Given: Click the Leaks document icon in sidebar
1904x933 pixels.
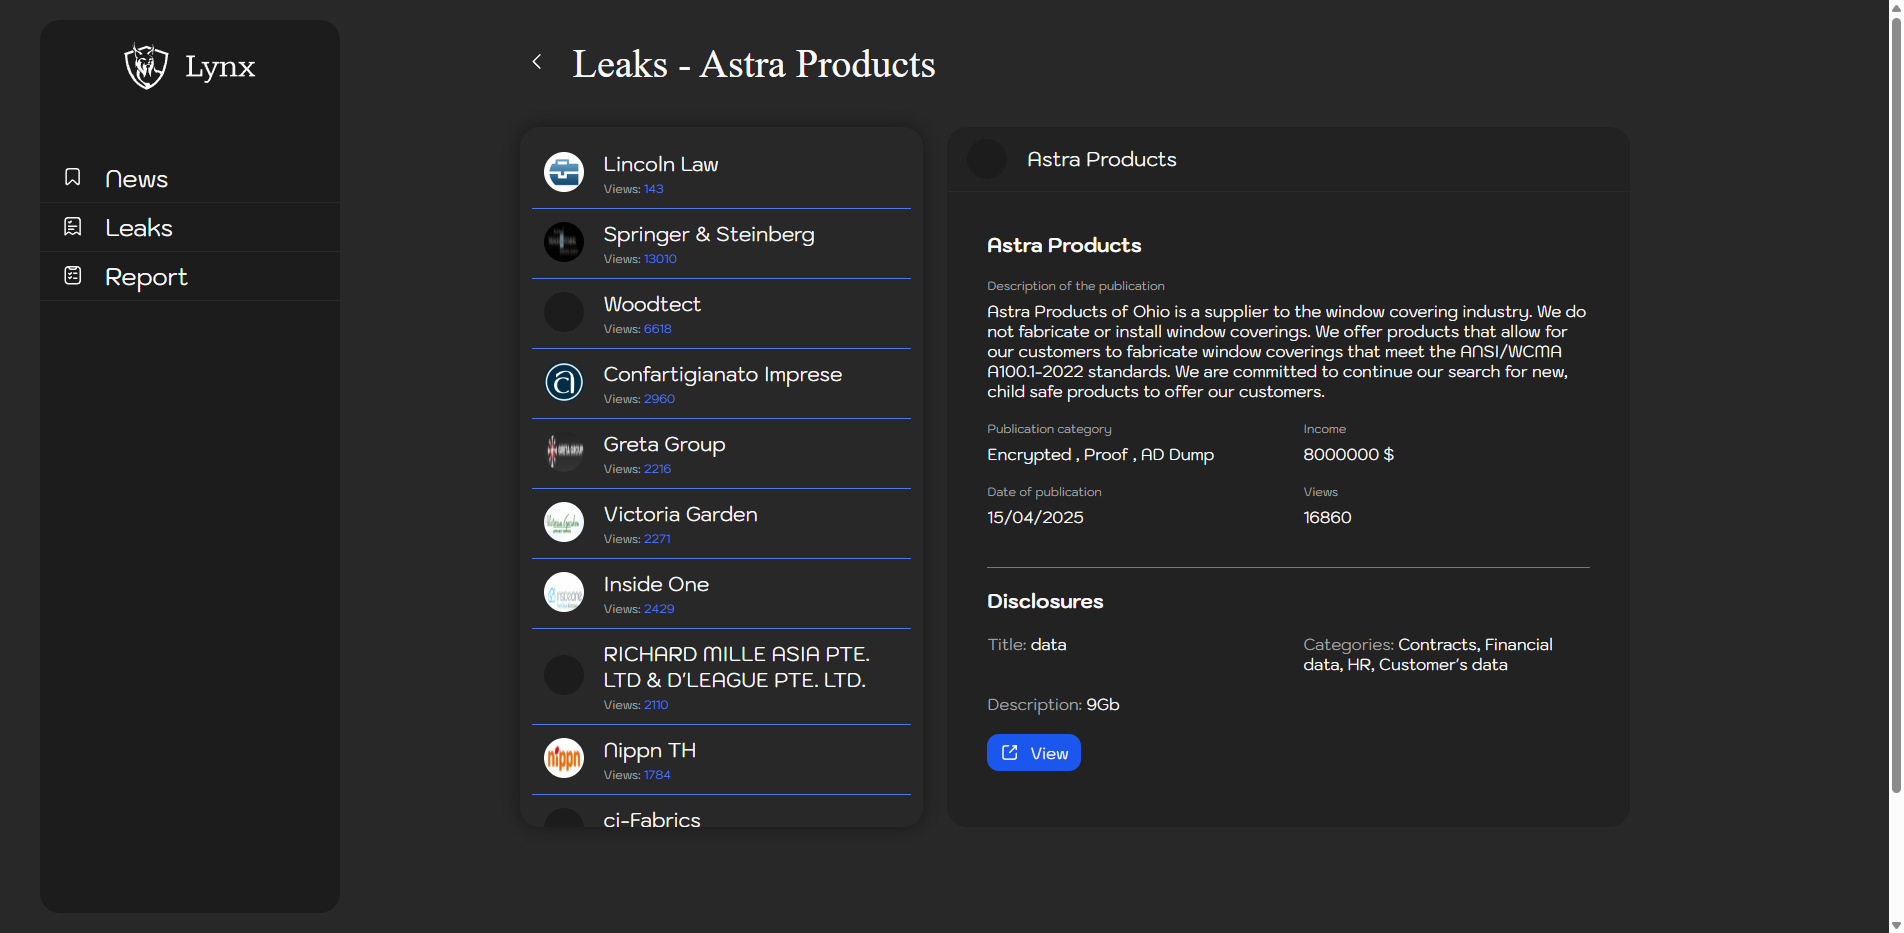Looking at the screenshot, I should [x=73, y=227].
